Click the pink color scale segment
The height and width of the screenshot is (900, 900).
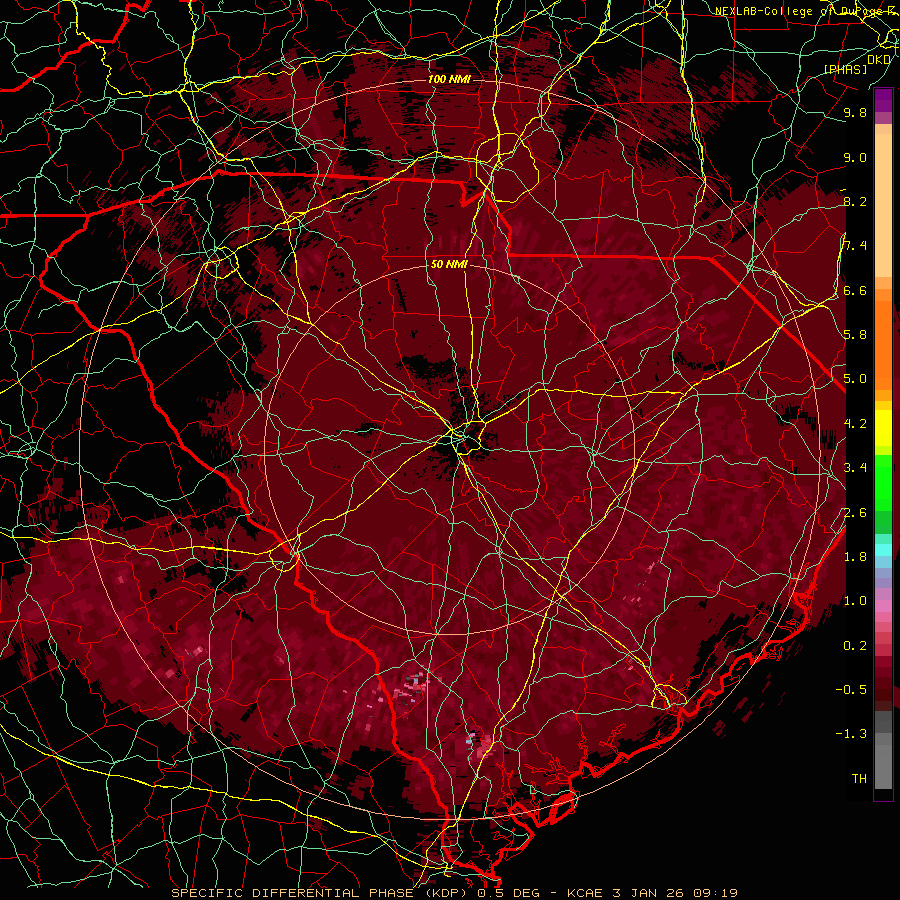click(883, 606)
